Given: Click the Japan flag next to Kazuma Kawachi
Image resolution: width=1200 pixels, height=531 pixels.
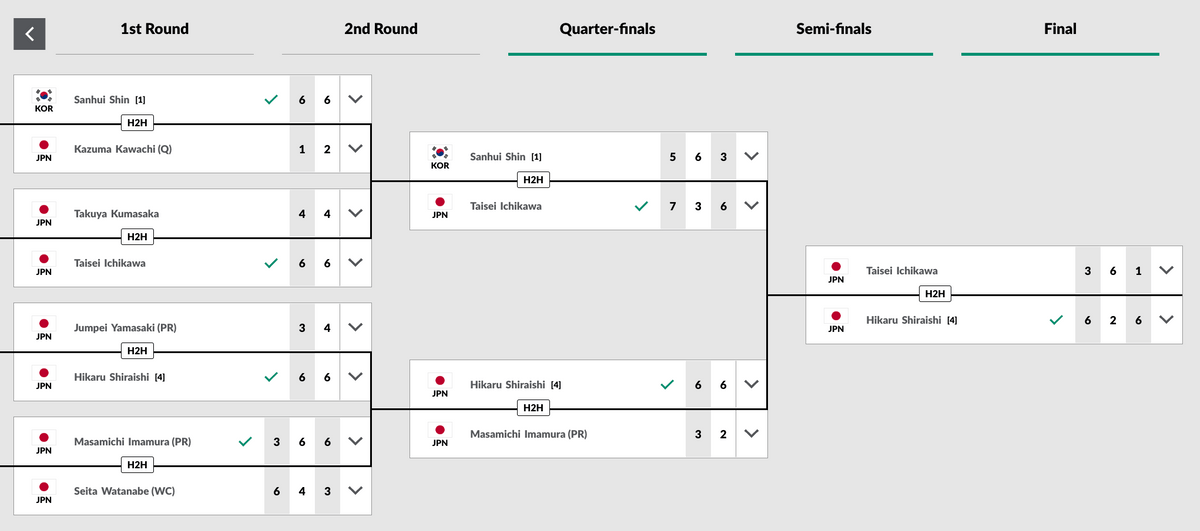Looking at the screenshot, I should pos(44,145).
